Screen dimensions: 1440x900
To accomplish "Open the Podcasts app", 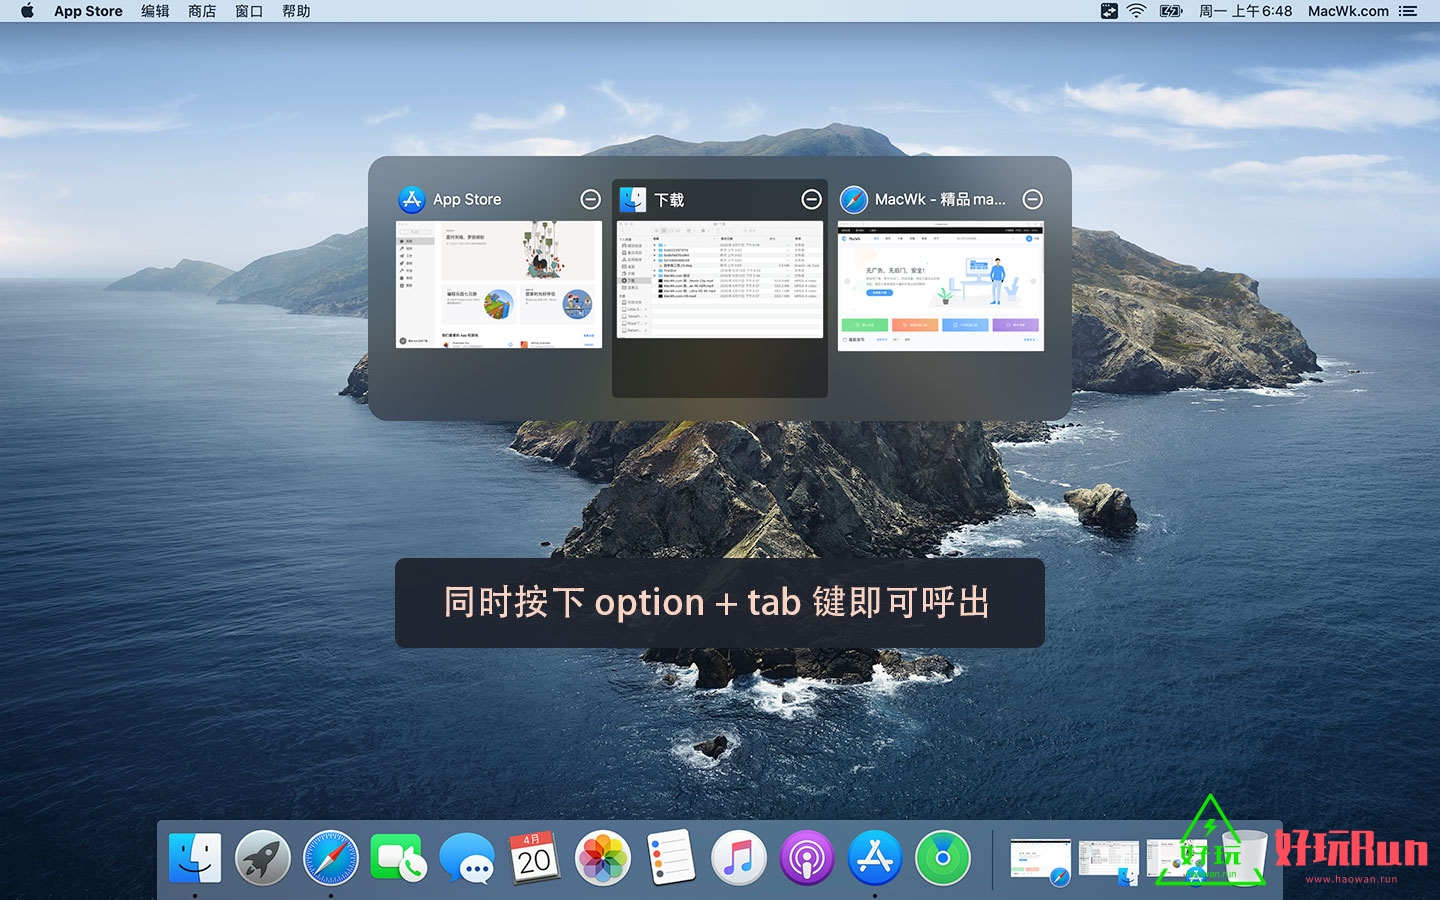I will point(806,857).
